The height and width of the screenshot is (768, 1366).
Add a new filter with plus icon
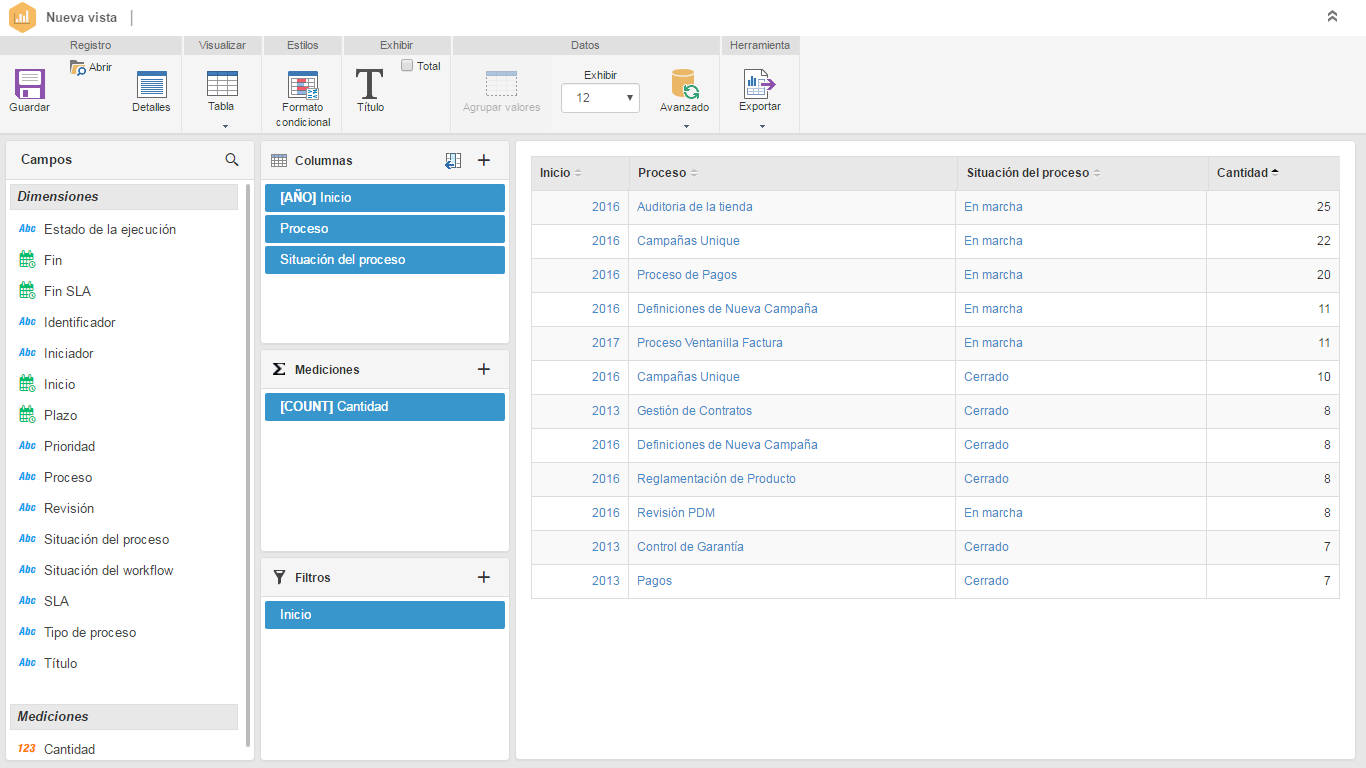pyautogui.click(x=484, y=577)
